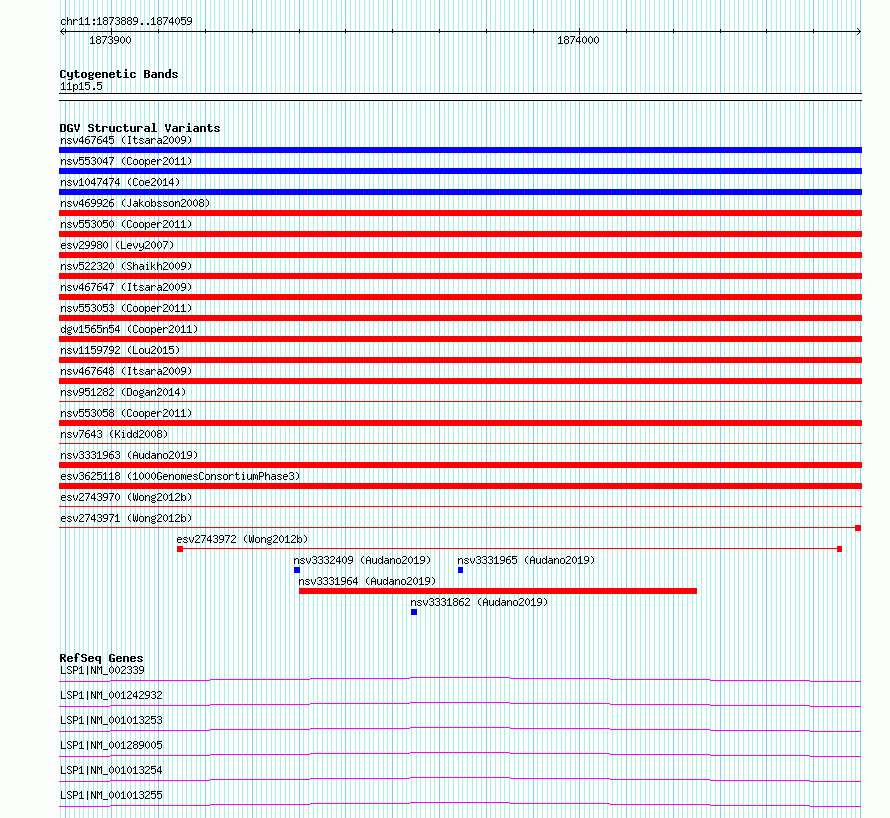Screen dimensions: 890x818
Task: Open LSP1|NM_001289005 transcript
Action: coord(111,745)
